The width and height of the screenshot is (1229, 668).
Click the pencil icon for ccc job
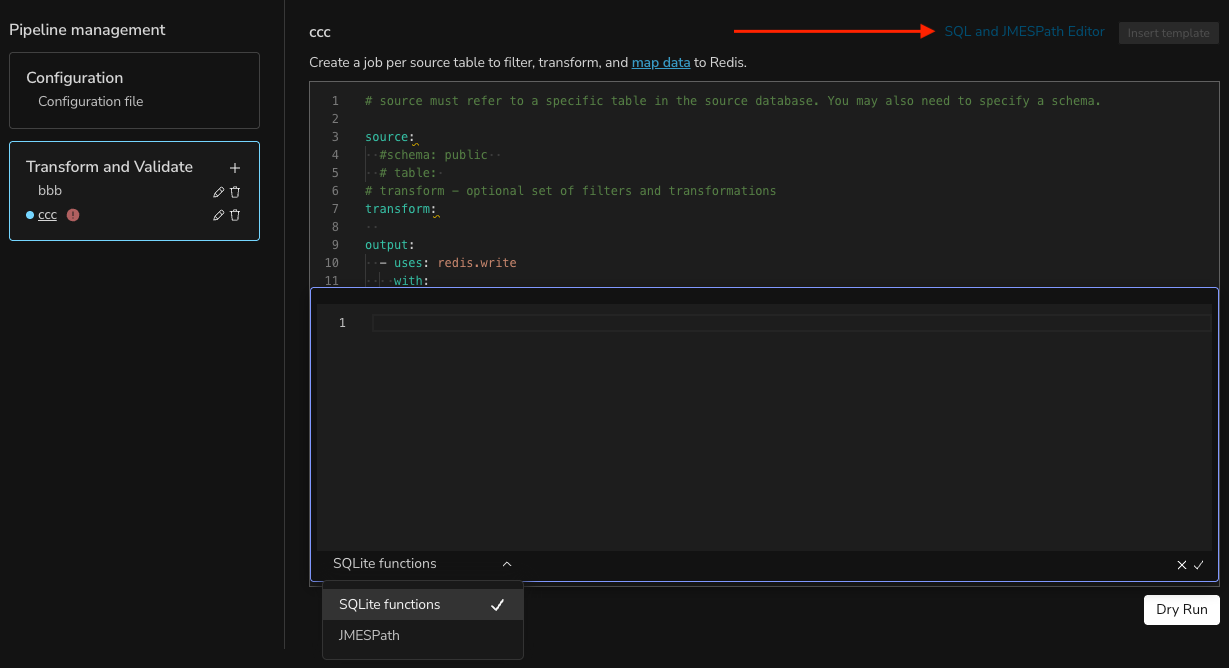click(218, 215)
